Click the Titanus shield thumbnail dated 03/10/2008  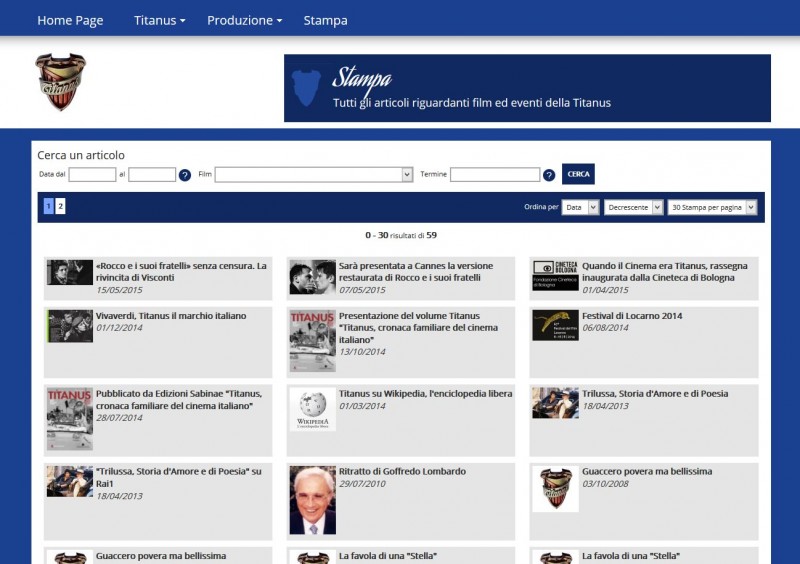click(x=556, y=488)
